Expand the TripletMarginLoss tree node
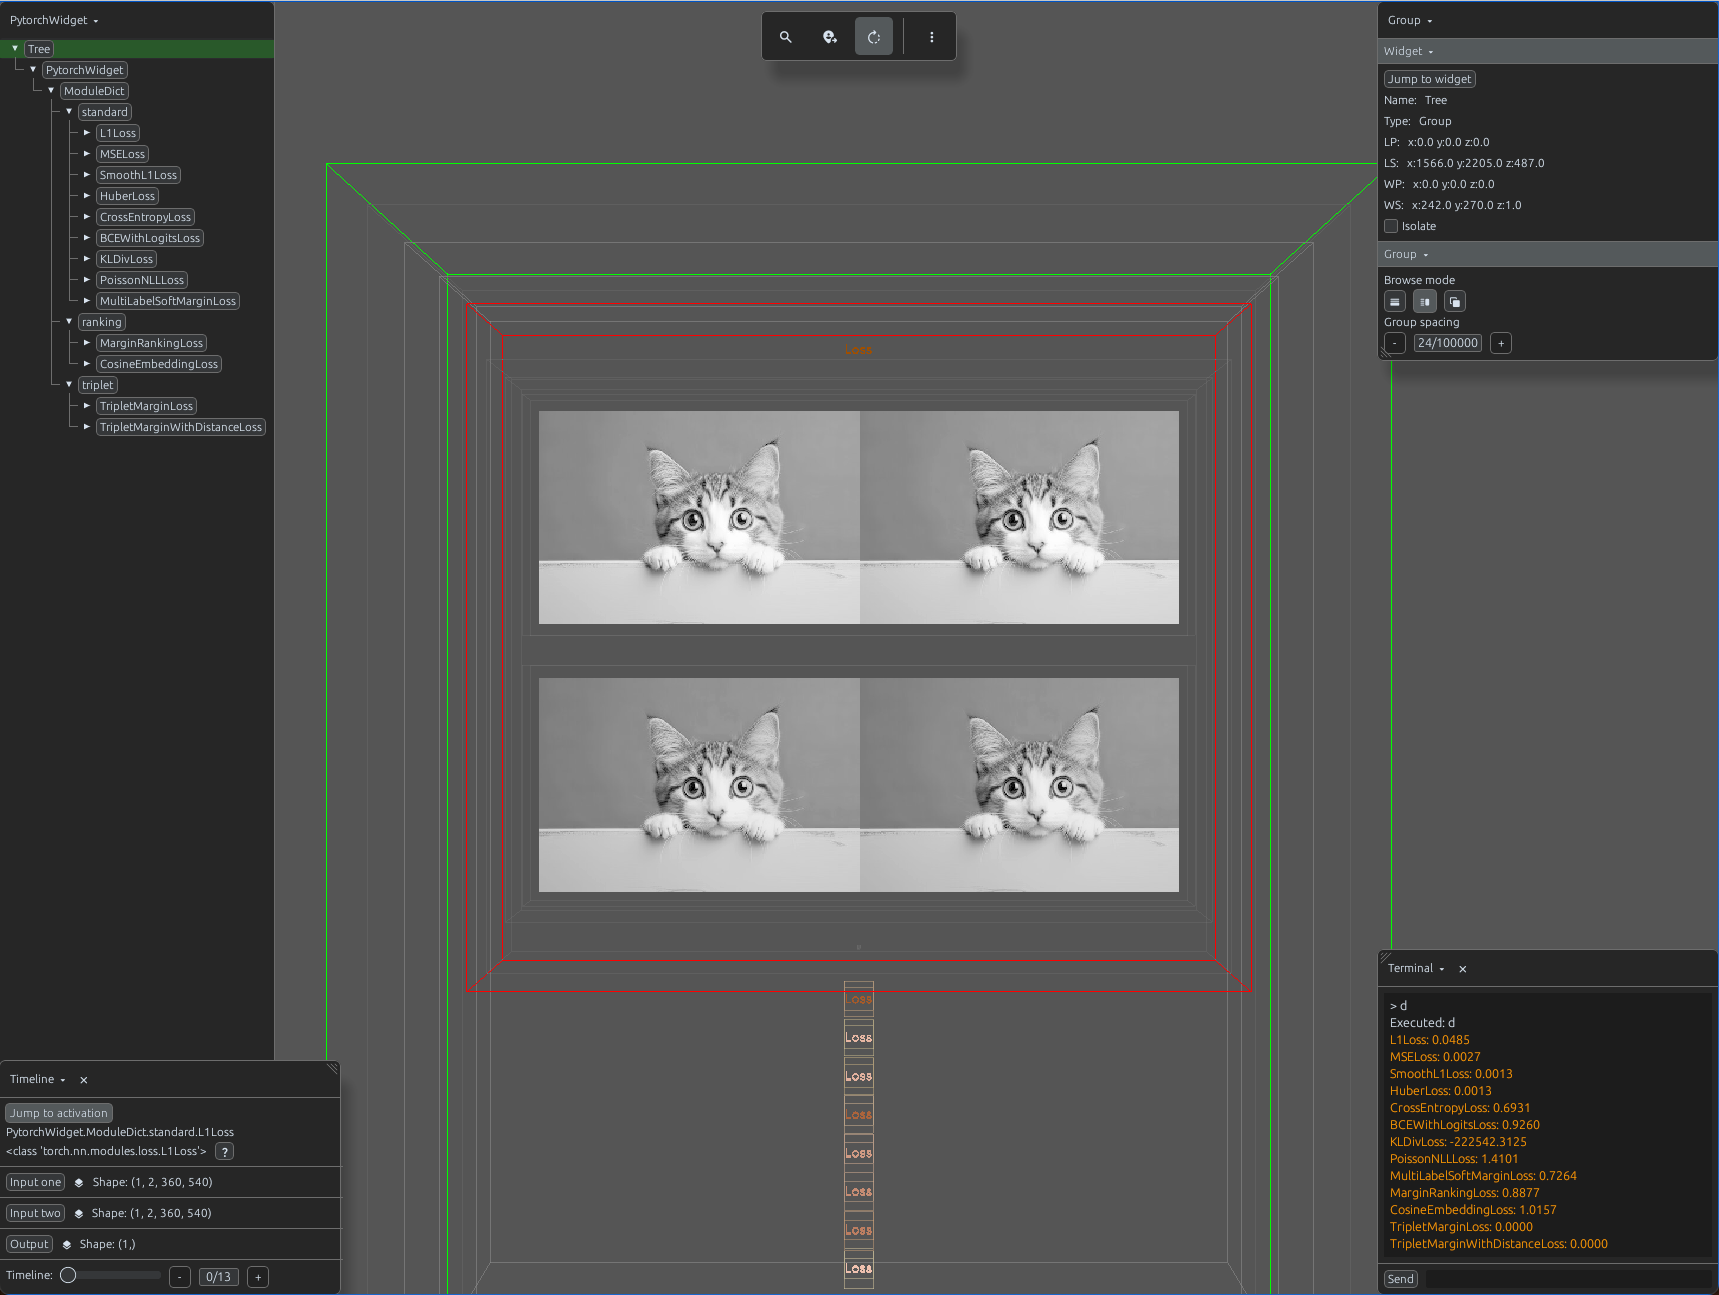1719x1295 pixels. [x=87, y=405]
